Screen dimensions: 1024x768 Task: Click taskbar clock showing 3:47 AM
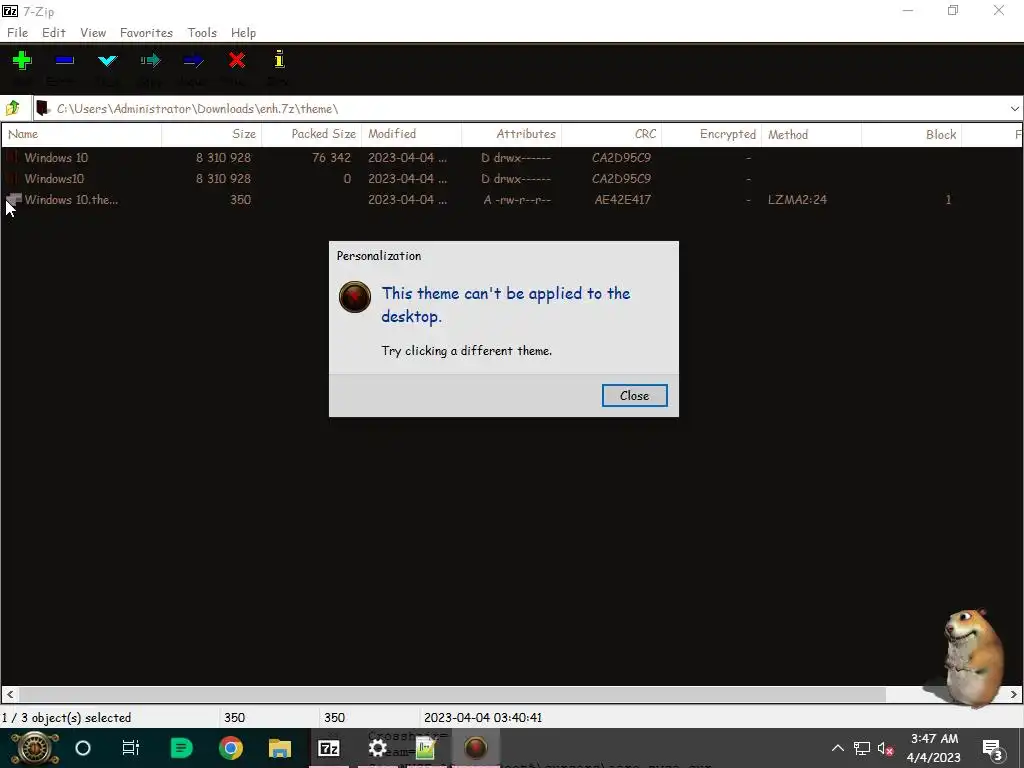click(934, 748)
